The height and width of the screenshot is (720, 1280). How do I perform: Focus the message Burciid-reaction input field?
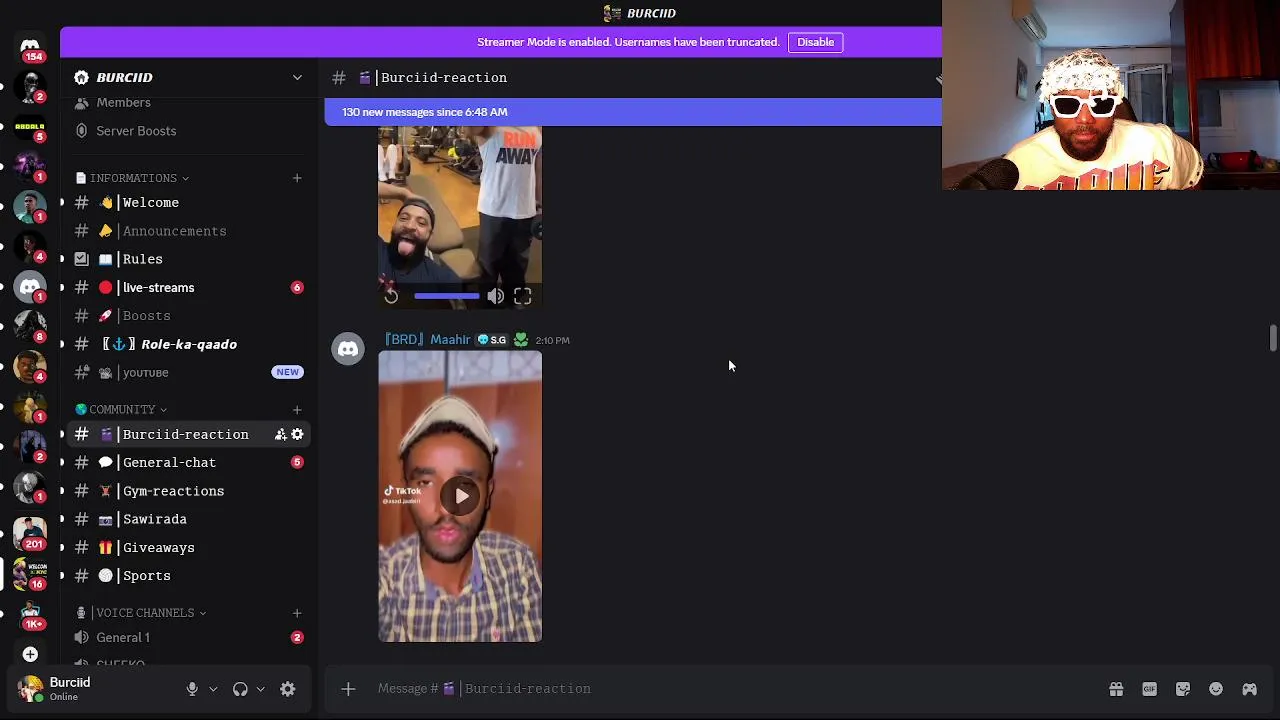[735, 689]
